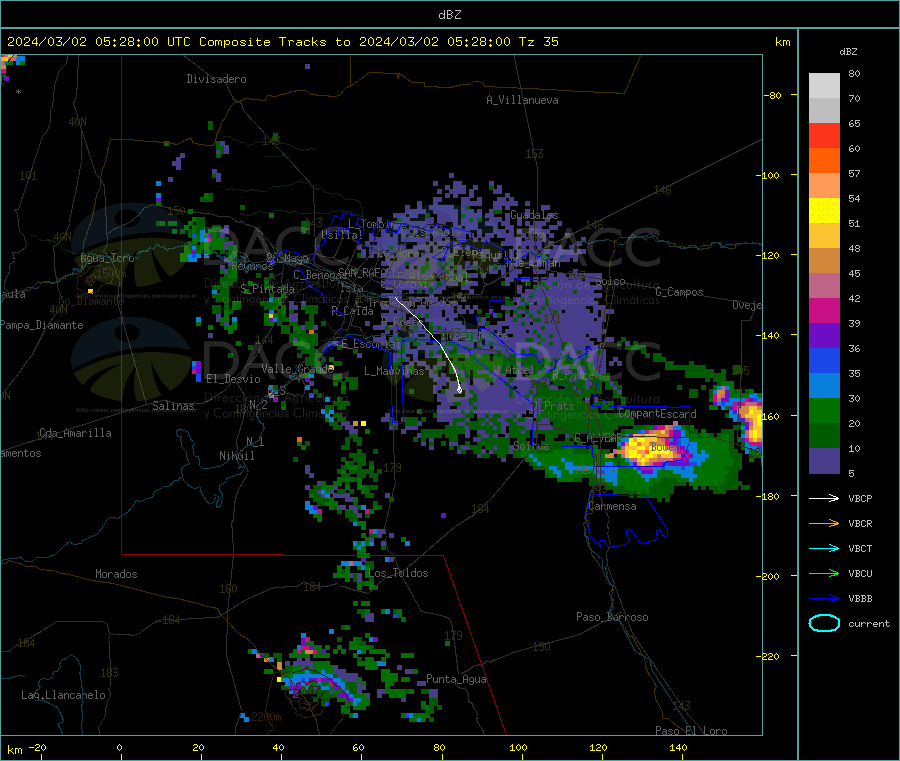Pick the red 60-65 dBZ legend swatch
The image size is (900, 761).
[x=824, y=135]
